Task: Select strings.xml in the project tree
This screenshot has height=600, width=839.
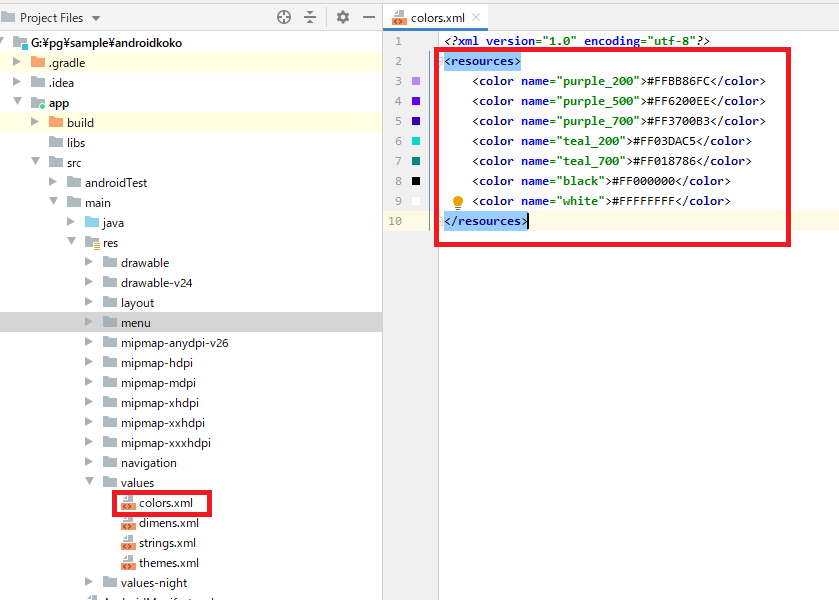Action: click(x=167, y=543)
